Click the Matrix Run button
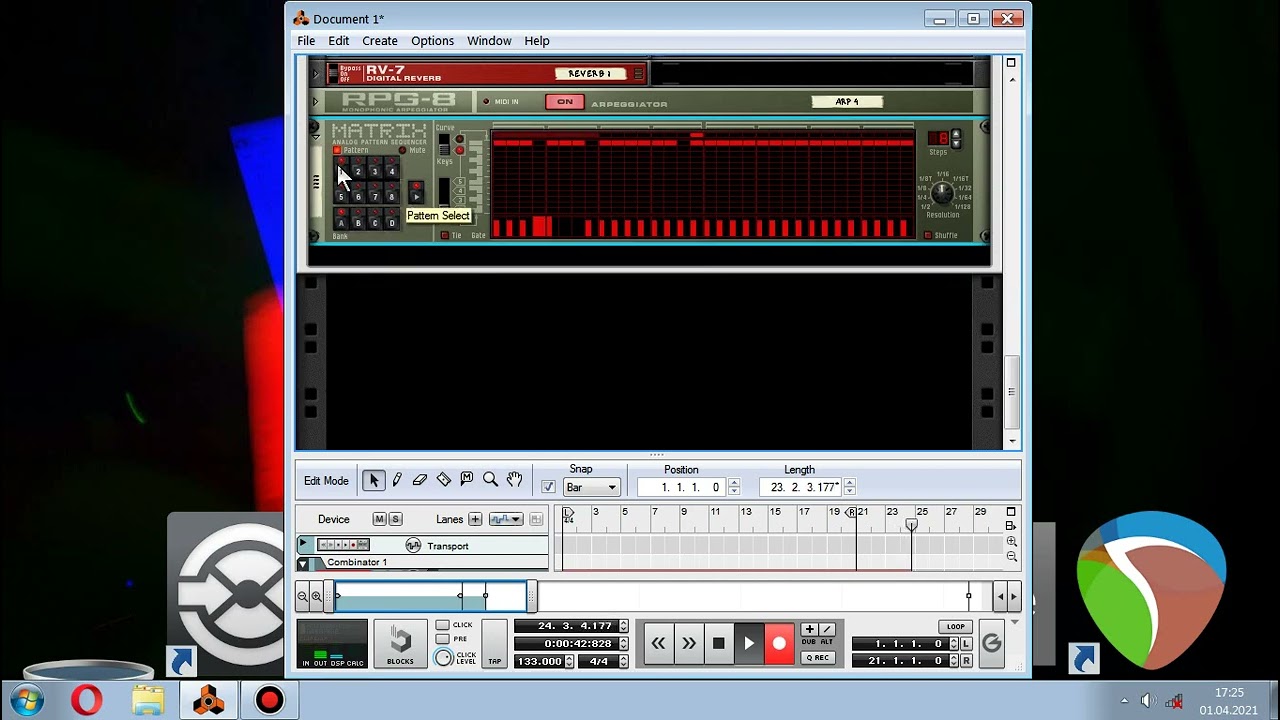 (x=416, y=192)
